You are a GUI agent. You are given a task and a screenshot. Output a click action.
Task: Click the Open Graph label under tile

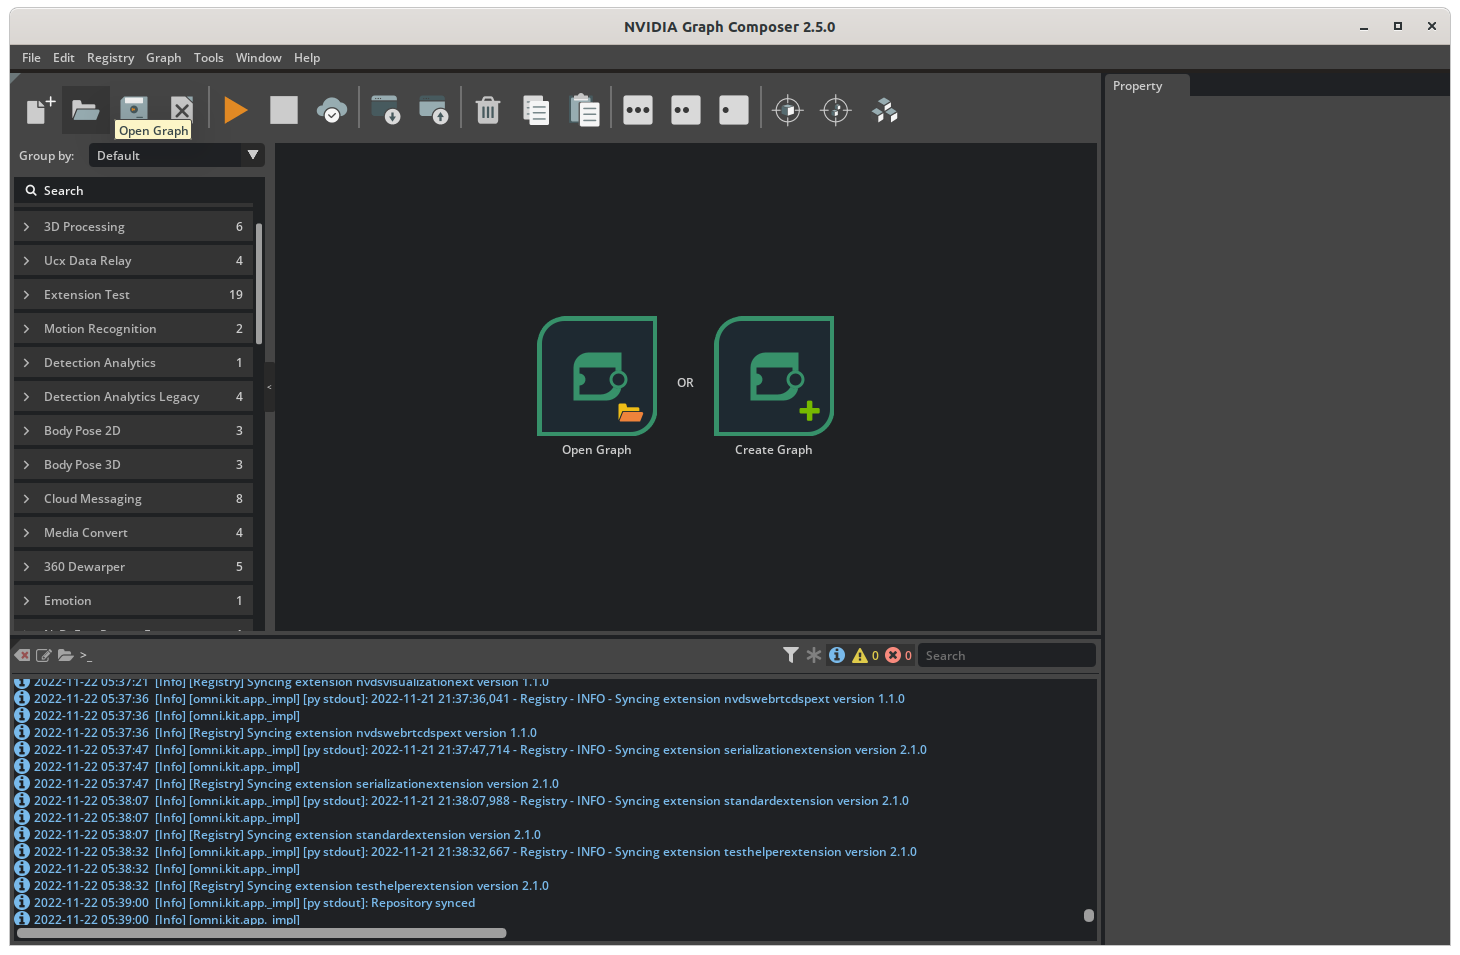(x=597, y=450)
